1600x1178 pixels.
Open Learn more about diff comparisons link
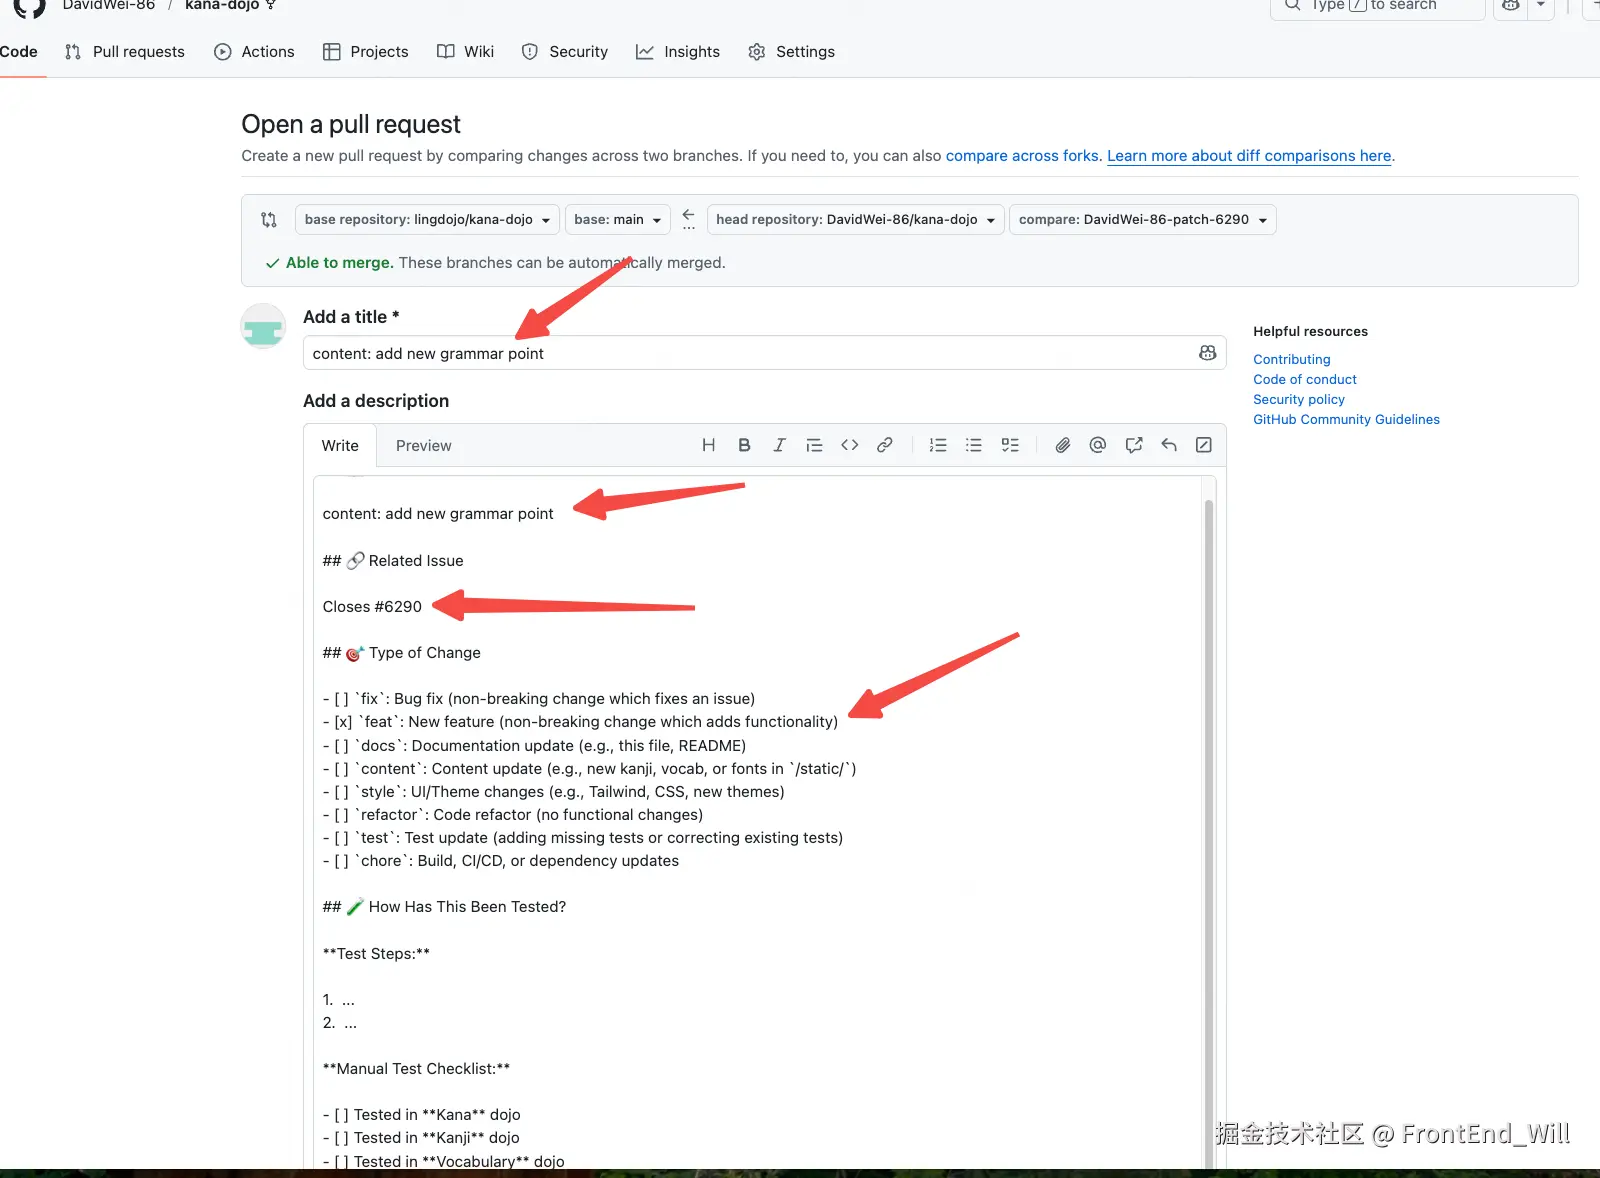(x=1249, y=156)
